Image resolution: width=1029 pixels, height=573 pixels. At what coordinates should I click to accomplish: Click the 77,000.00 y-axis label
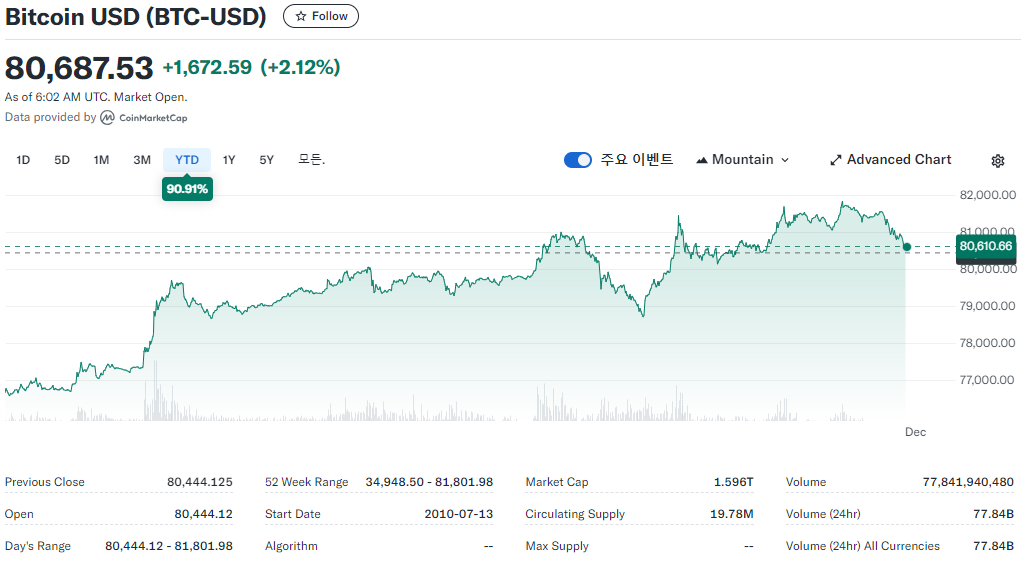coord(987,380)
